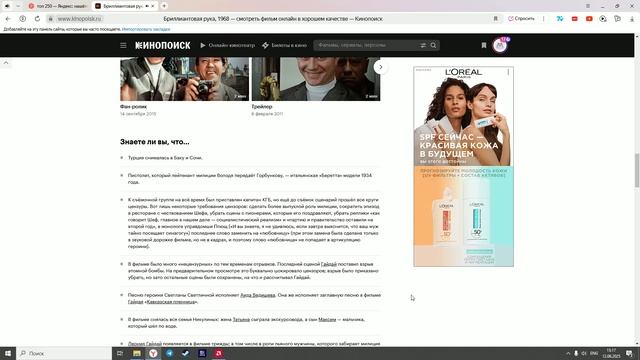Click the Знаете ли вы, что... heading
Screen dimensions: 640x360
pyautogui.click(x=155, y=142)
